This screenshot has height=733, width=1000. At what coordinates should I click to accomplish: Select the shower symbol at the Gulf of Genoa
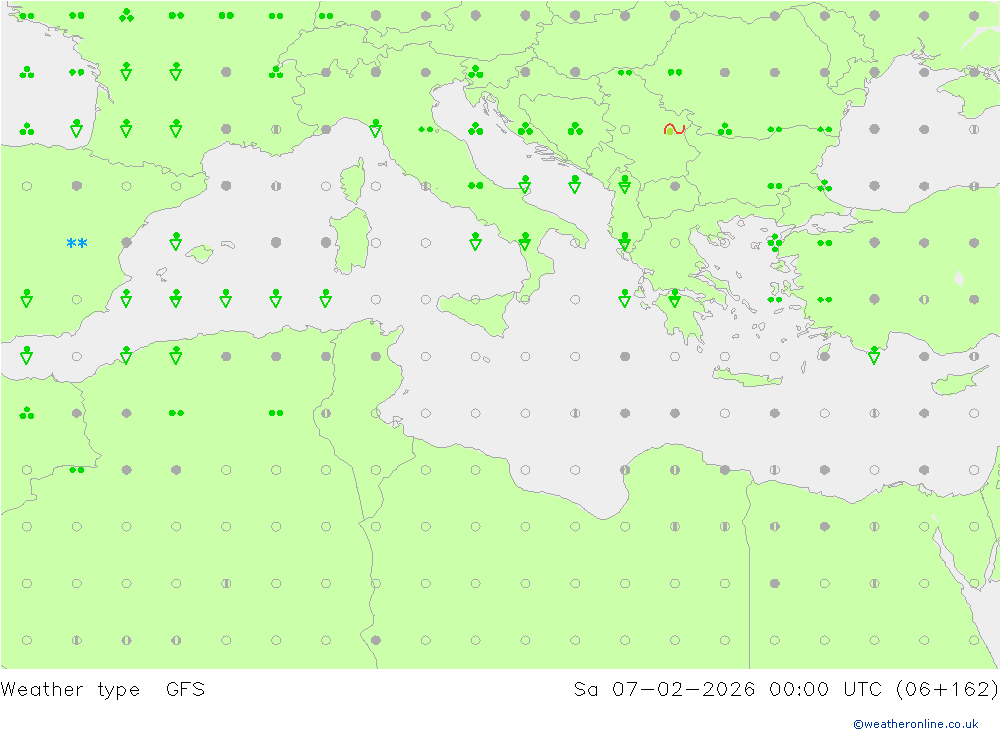tap(376, 128)
